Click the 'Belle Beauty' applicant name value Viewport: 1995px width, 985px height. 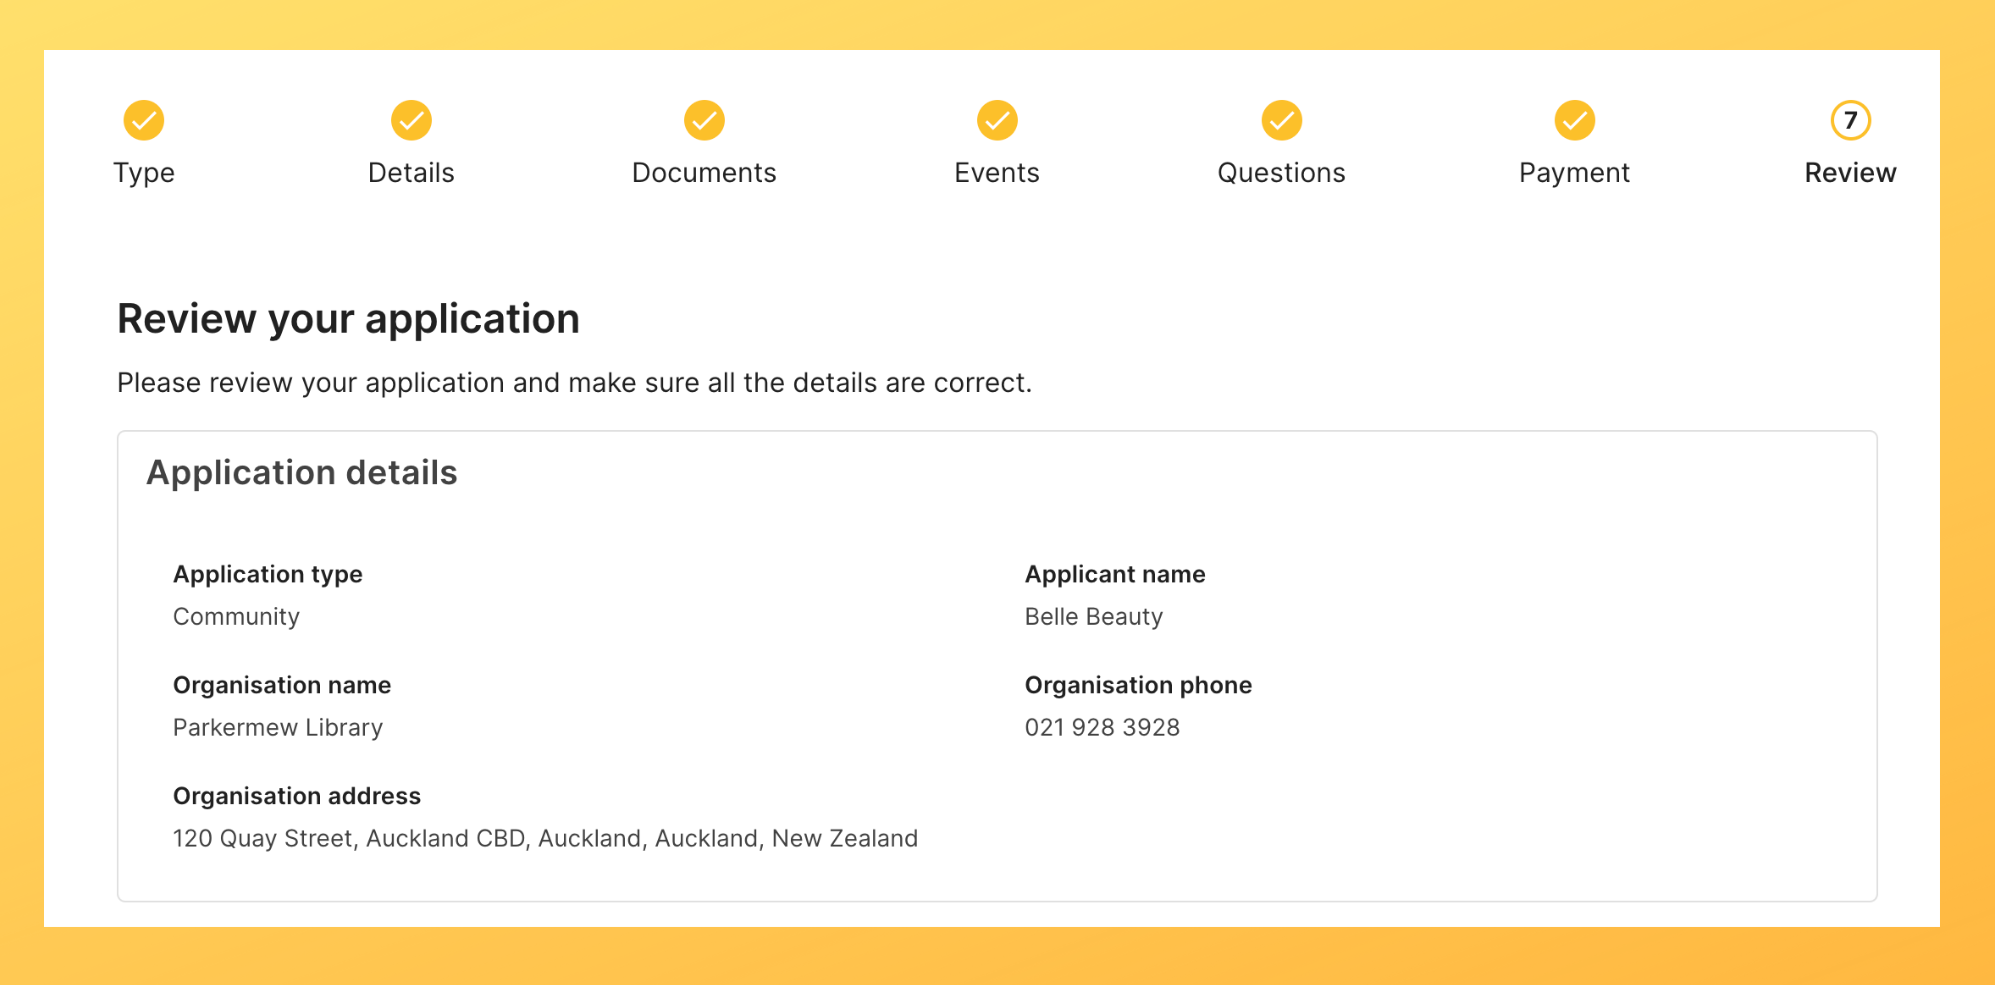(1094, 617)
